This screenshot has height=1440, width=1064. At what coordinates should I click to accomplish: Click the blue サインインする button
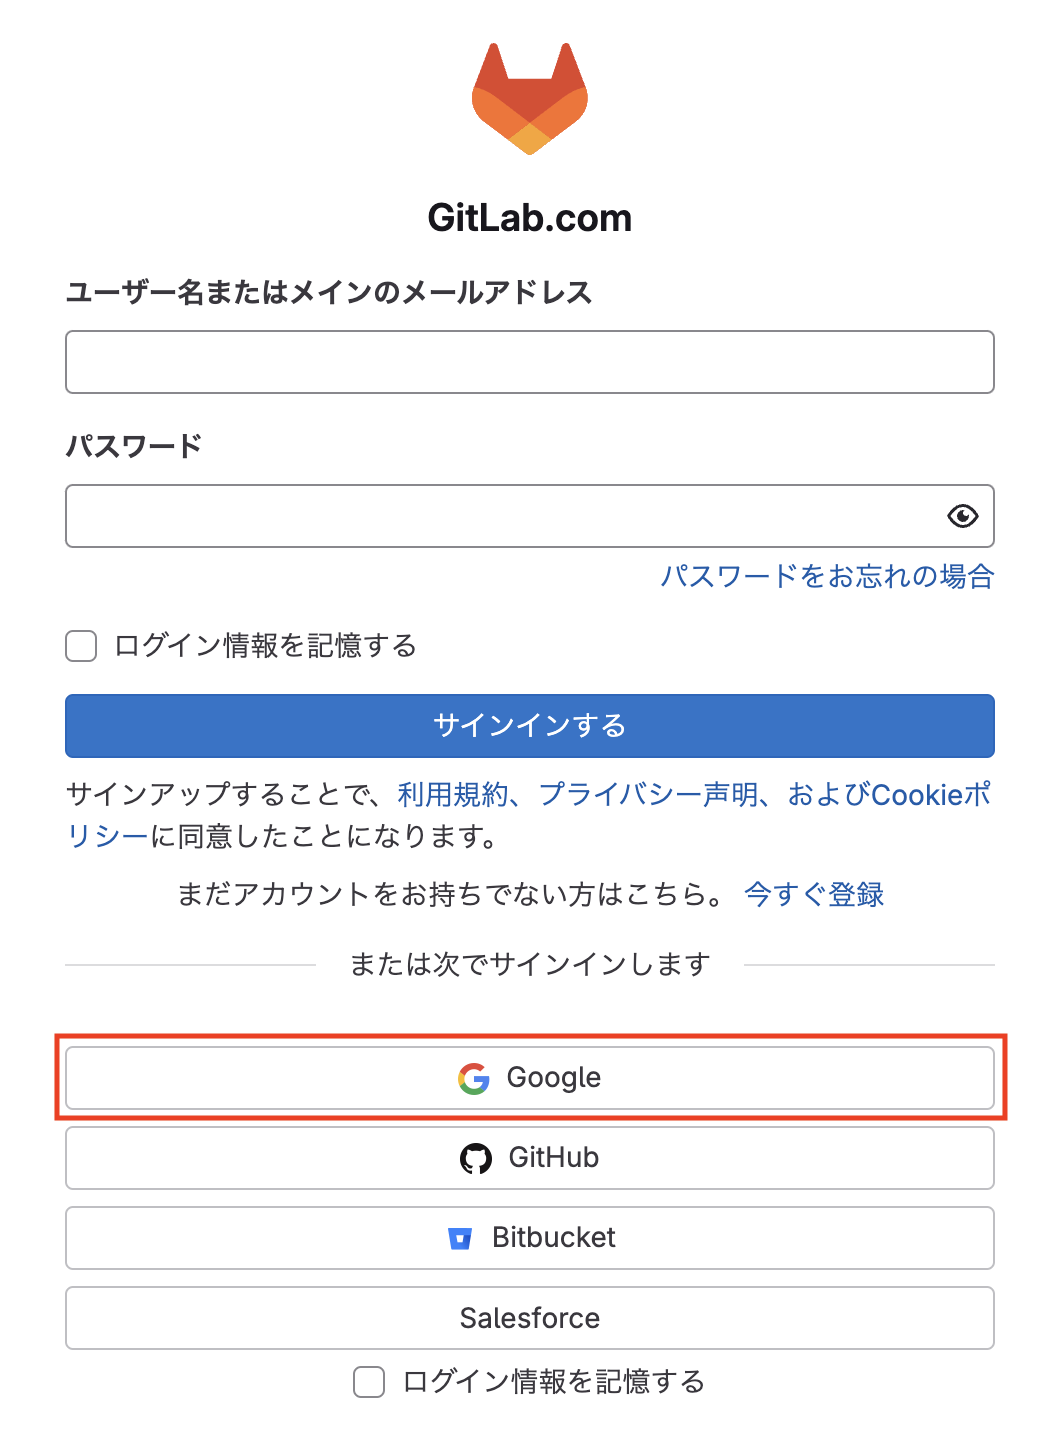tap(529, 726)
